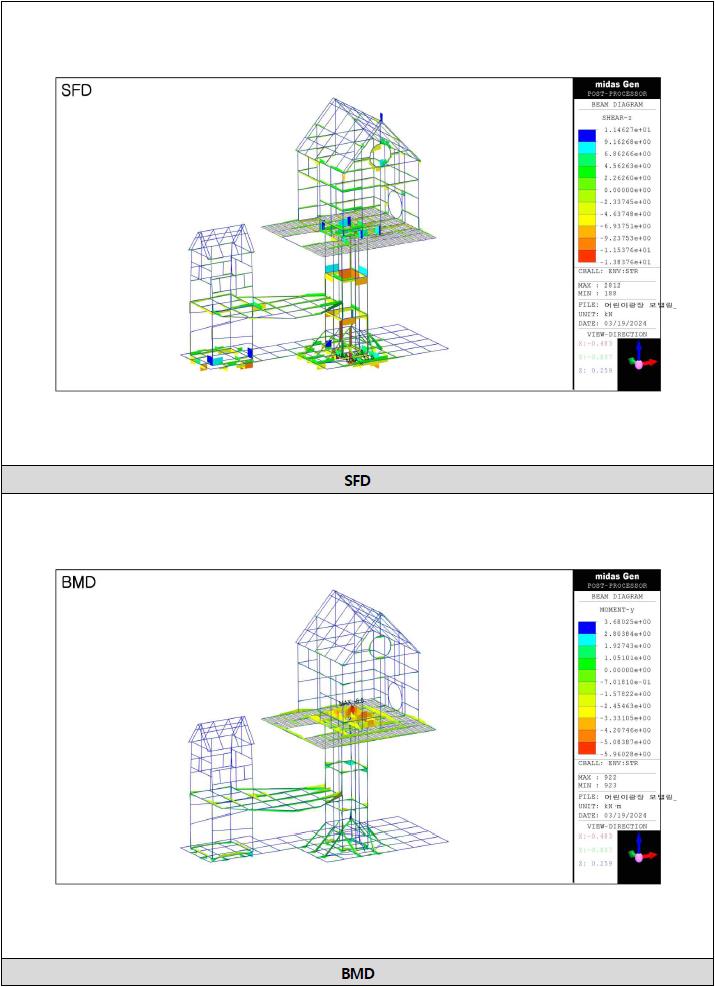Click the view-direction axis triad in BMD panel
The width and height of the screenshot is (715, 987).
pyautogui.click(x=638, y=856)
